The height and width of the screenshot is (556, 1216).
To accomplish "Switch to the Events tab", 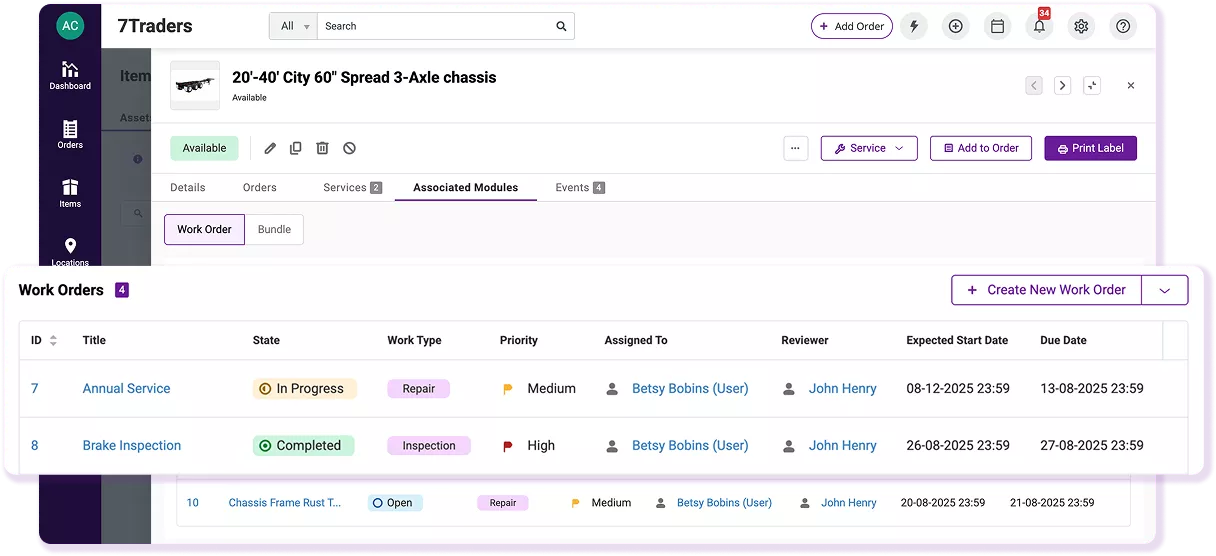I will [x=579, y=187].
